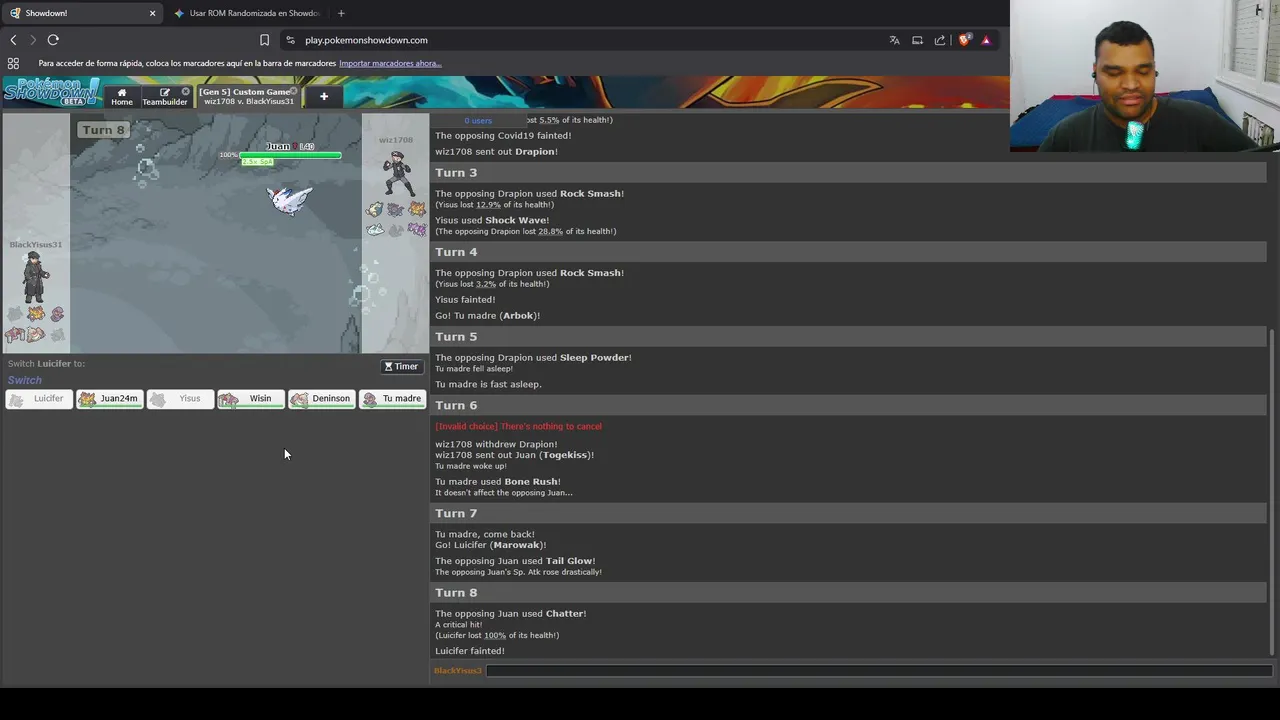Bookmark this page icon
This screenshot has height=720, width=1280.
coord(264,40)
